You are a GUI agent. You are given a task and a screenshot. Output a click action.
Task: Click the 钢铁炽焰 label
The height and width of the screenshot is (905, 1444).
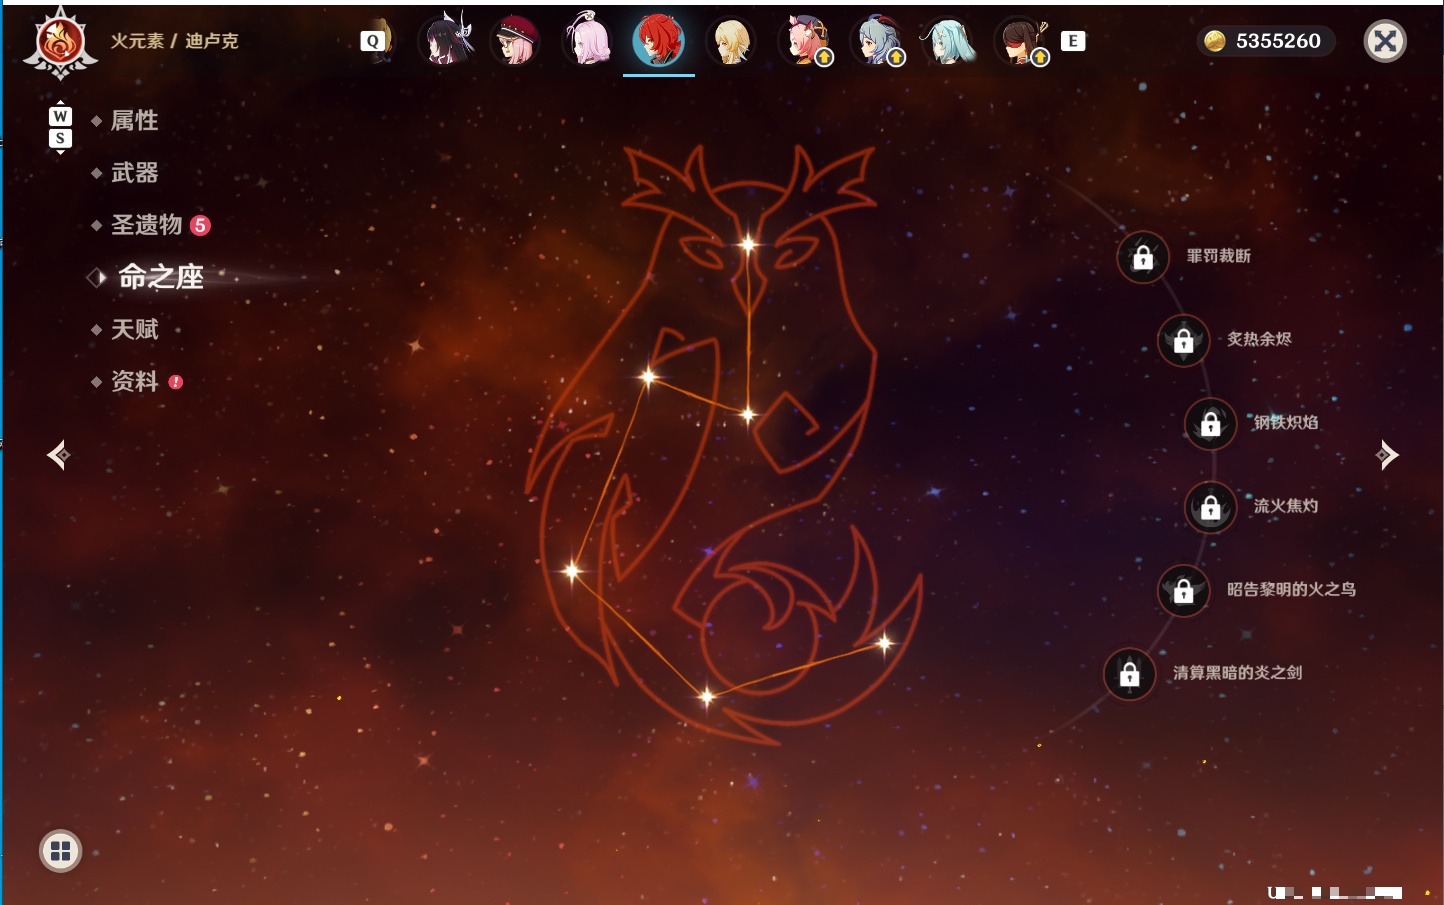[x=1286, y=422]
